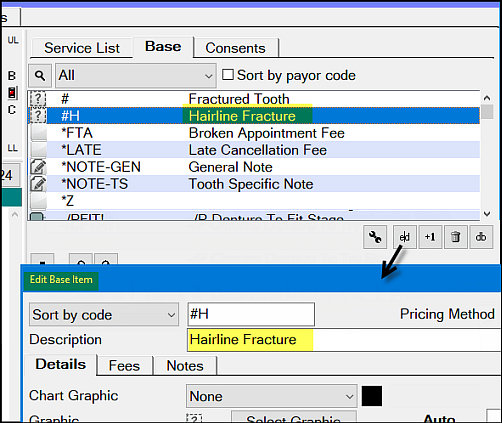This screenshot has height=423, width=502.
Task: Click the Hairline Fracture description field
Action: point(344,340)
